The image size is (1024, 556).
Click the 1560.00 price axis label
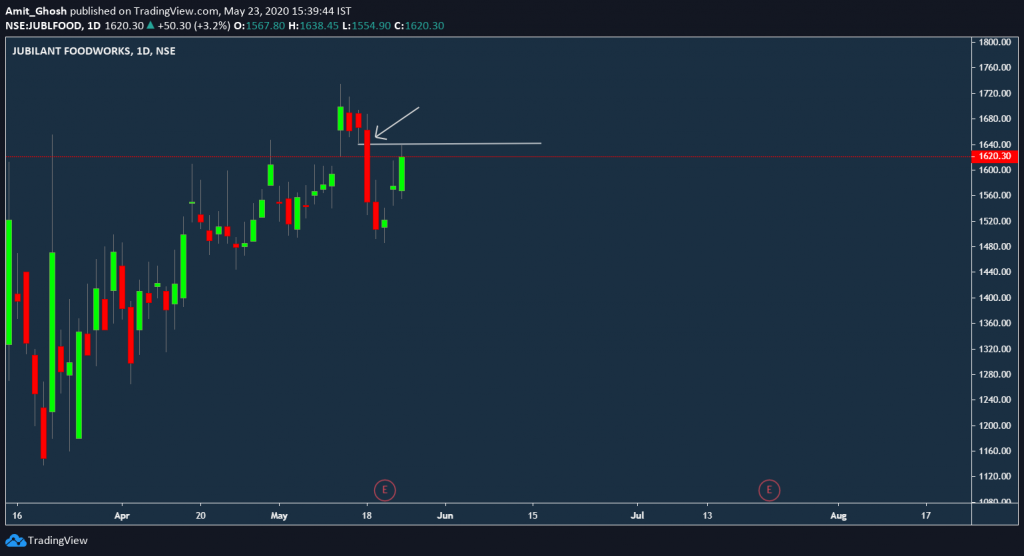coord(995,195)
